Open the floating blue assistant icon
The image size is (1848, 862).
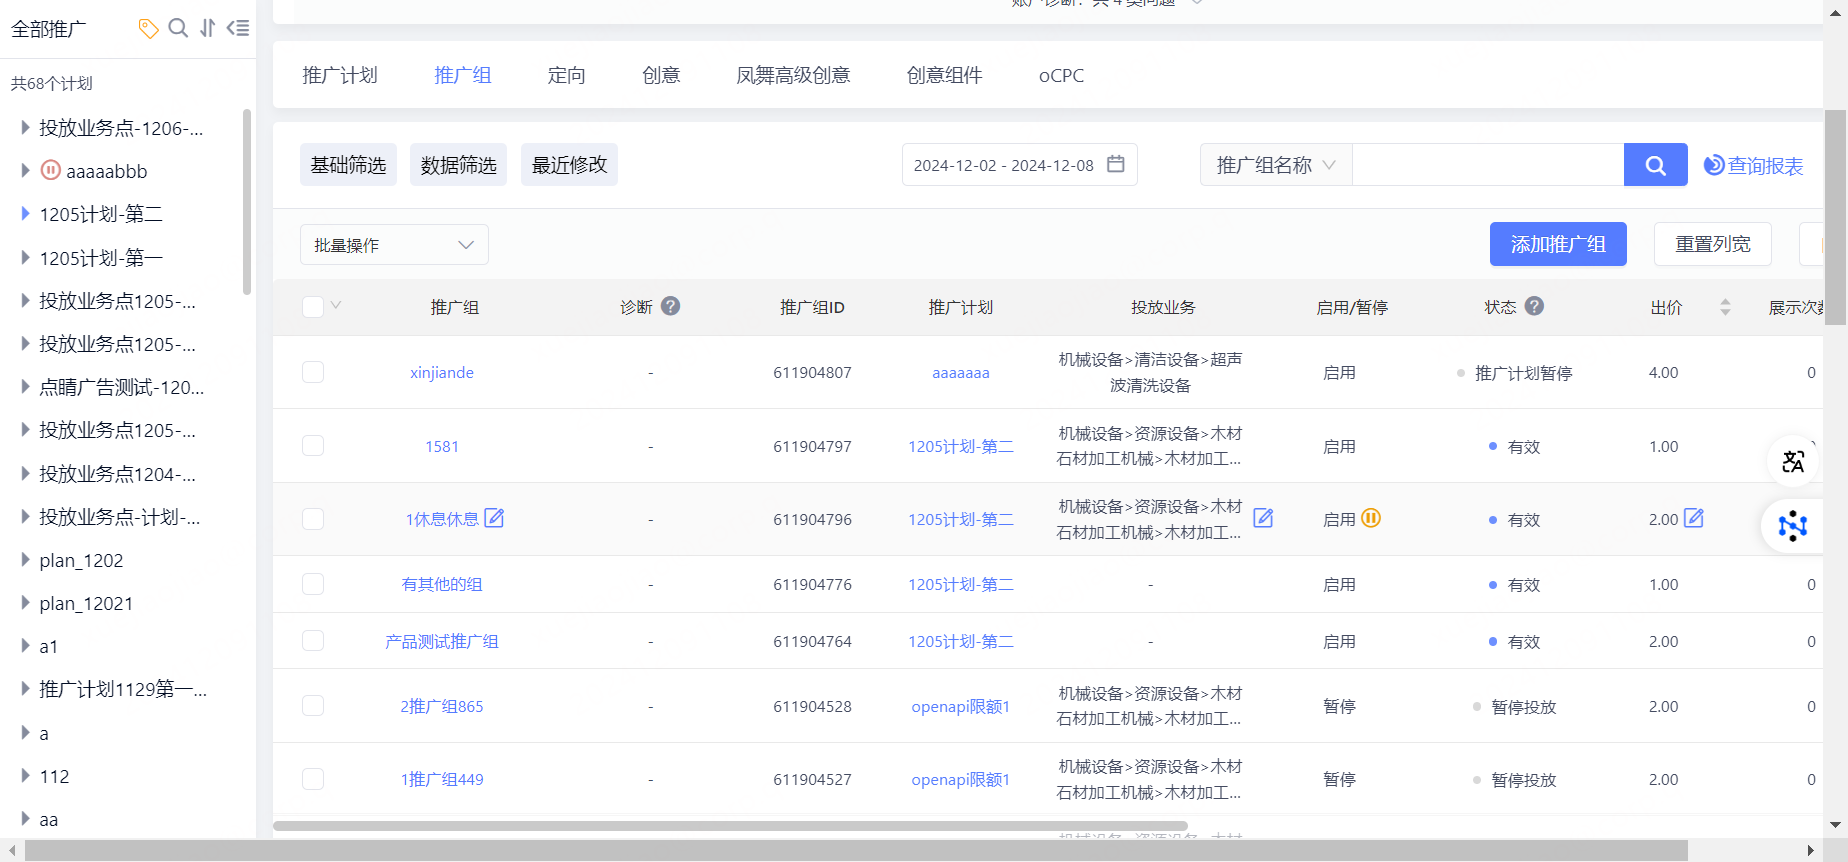click(x=1793, y=525)
